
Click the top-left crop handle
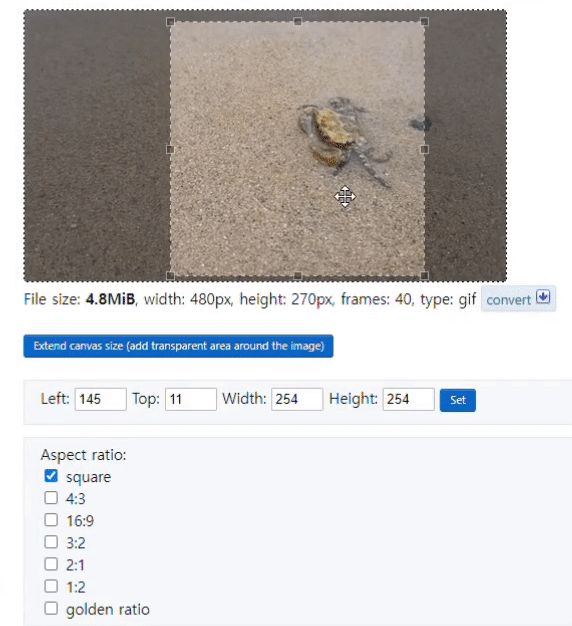[x=170, y=21]
